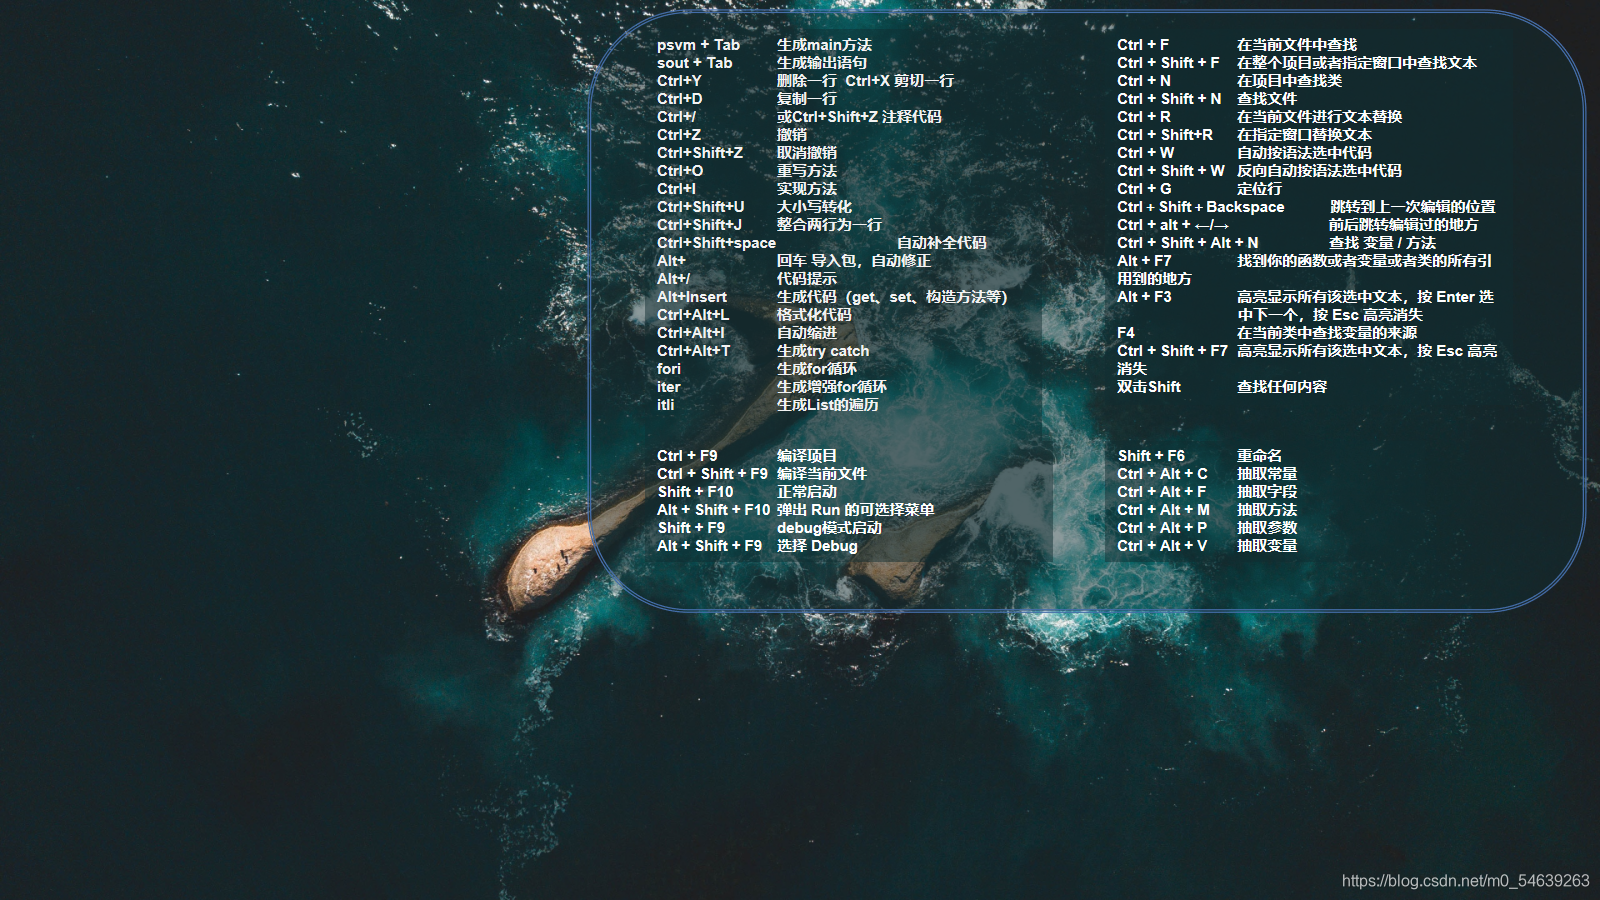Click the "Ctrl + Alt + M" shortcut text
Screen dimensions: 1600x900
[x=1163, y=510]
